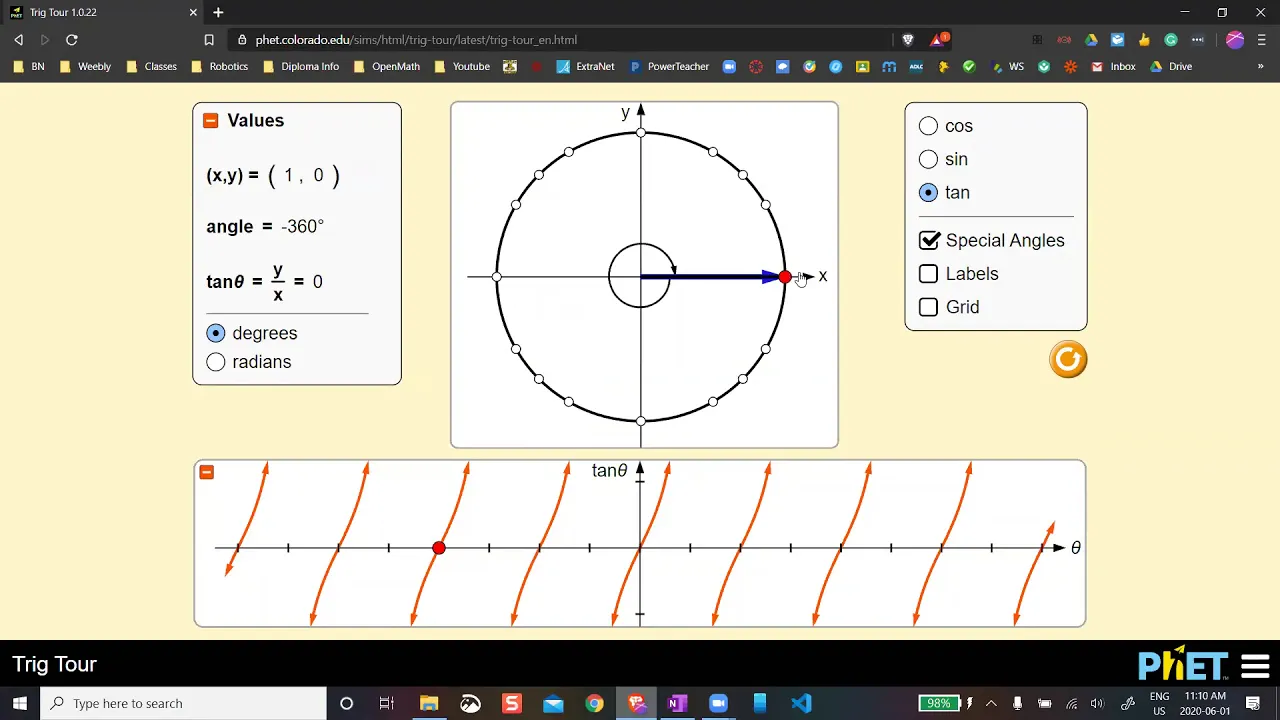Bookmark this page icon

coord(209,40)
